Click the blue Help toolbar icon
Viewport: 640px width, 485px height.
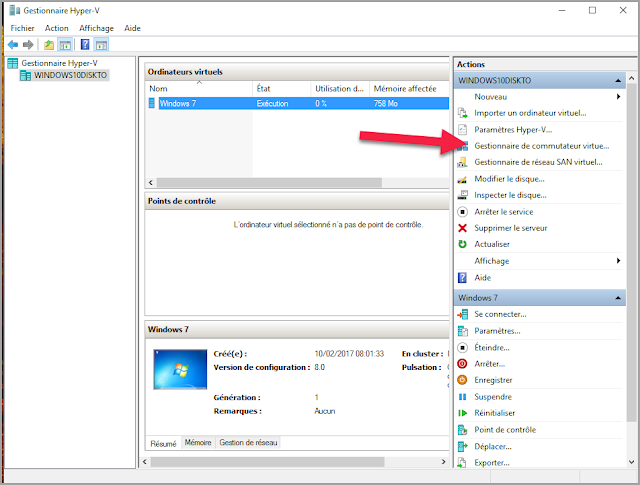click(85, 44)
